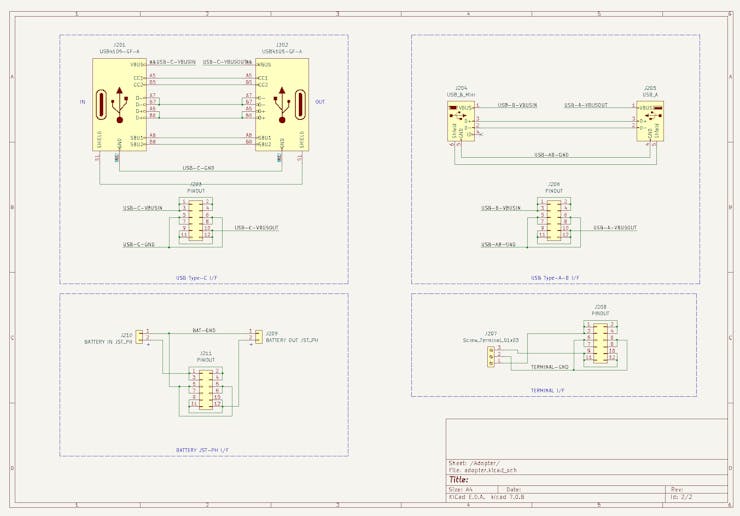Select the BAT-GND net label
This screenshot has height=516, width=740.
click(203, 330)
